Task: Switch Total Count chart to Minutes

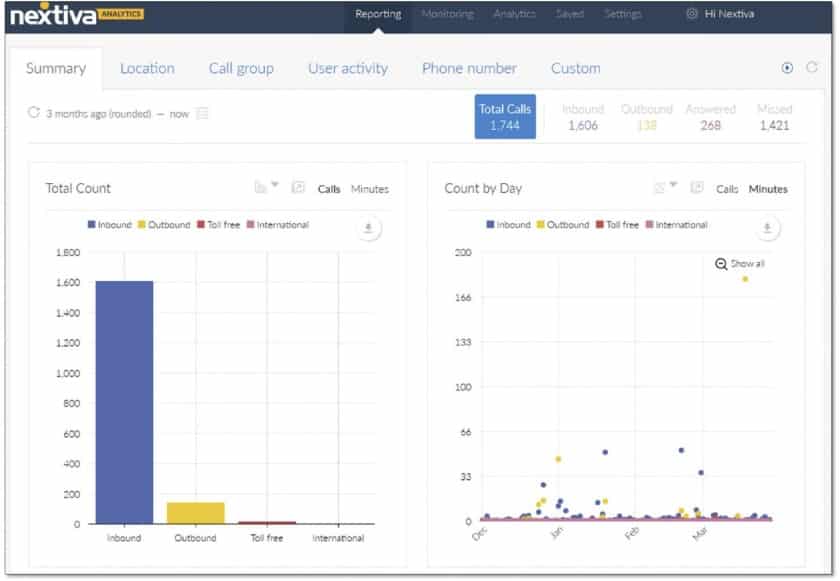Action: coord(371,188)
